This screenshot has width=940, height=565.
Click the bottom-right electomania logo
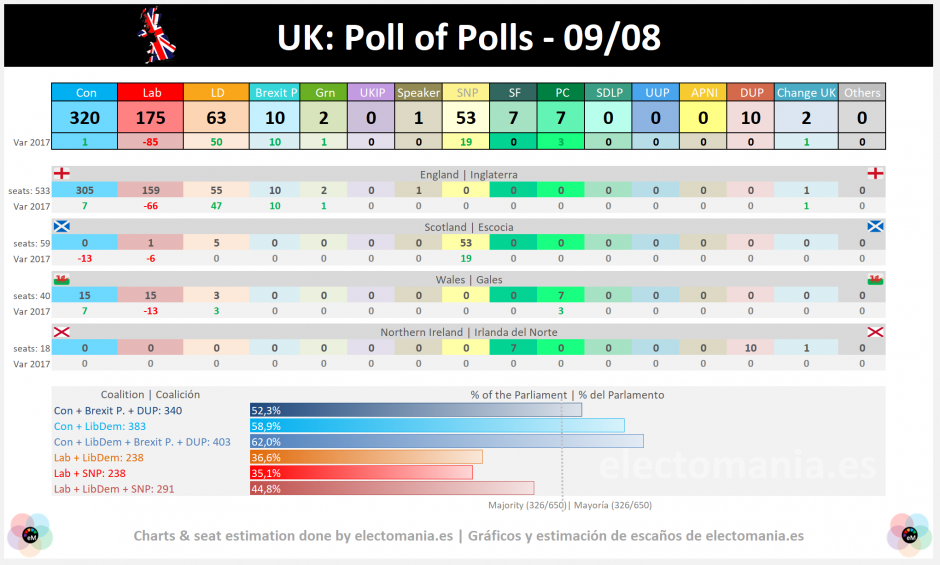tap(909, 534)
